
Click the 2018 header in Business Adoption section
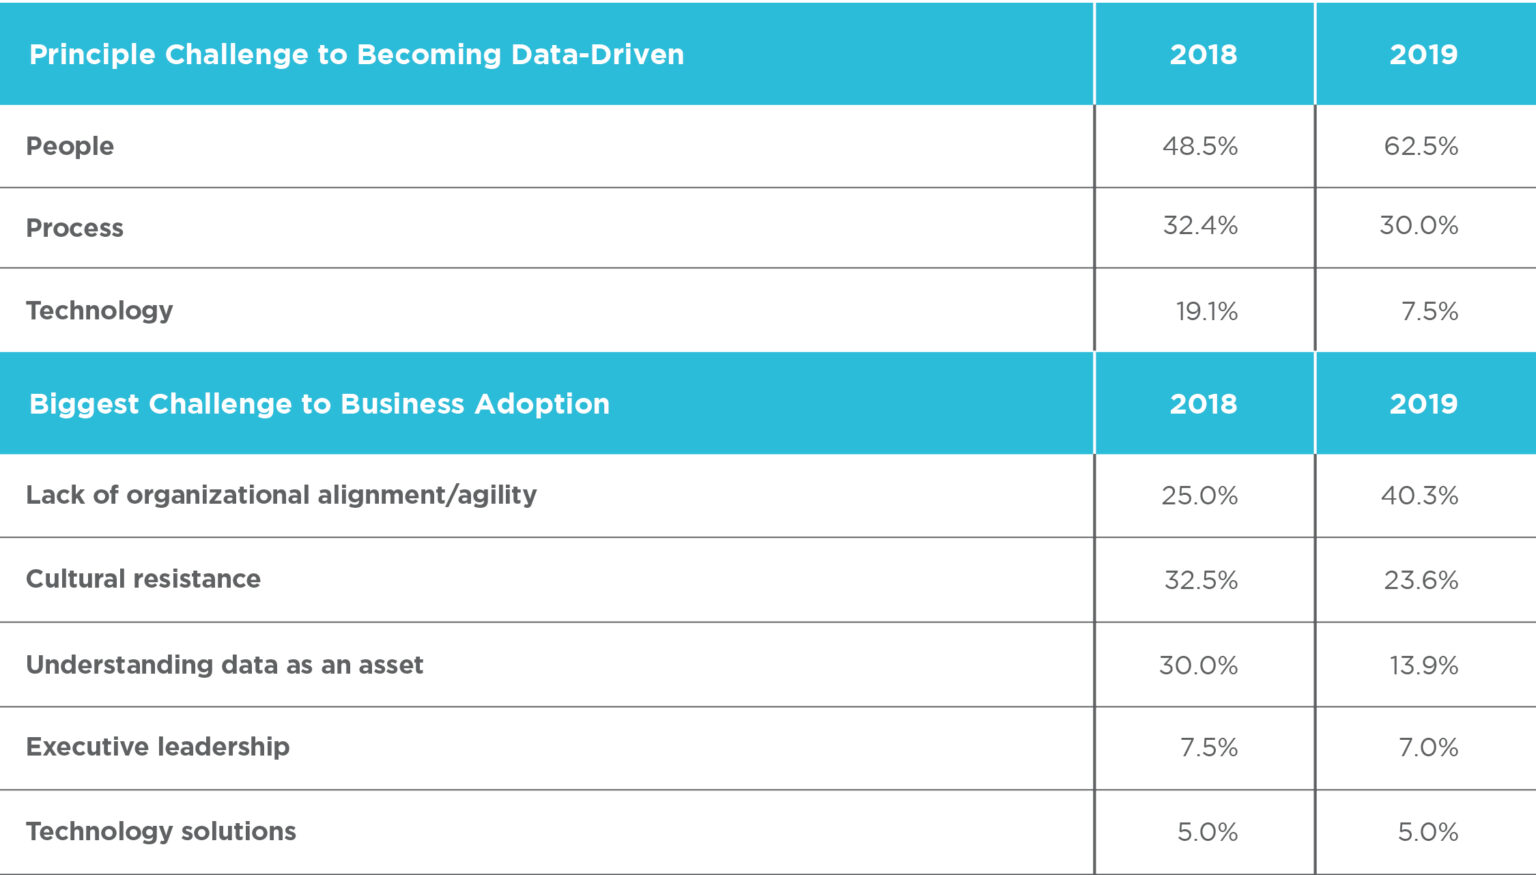pos(1203,404)
